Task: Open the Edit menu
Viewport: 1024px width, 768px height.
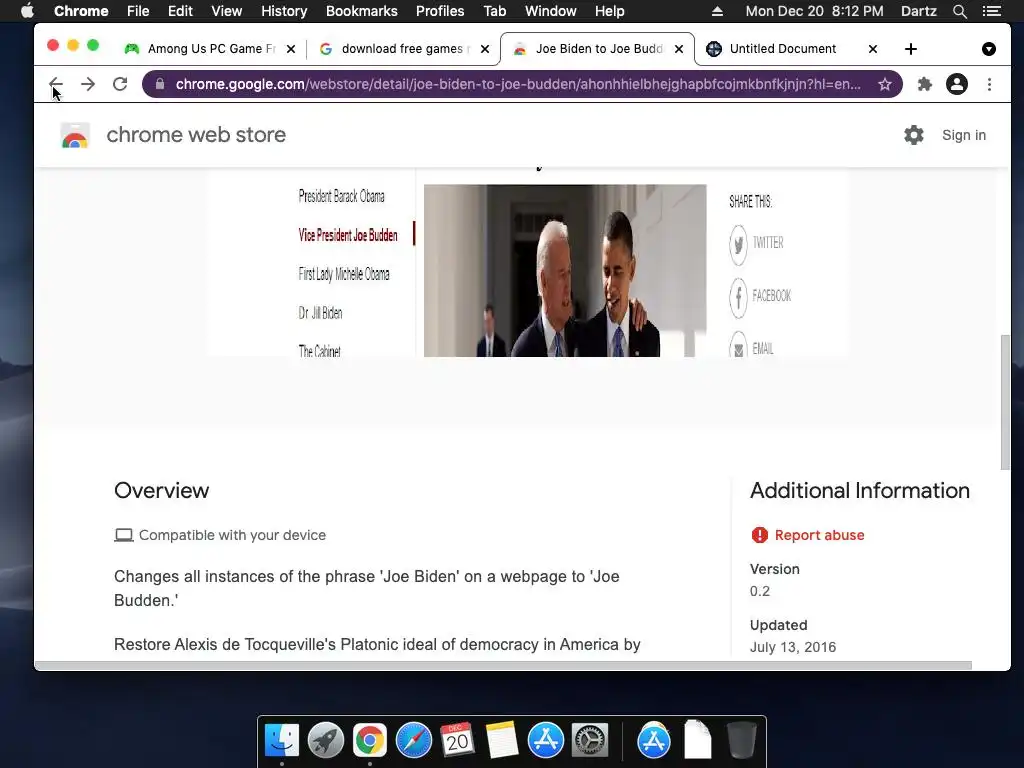Action: click(180, 11)
